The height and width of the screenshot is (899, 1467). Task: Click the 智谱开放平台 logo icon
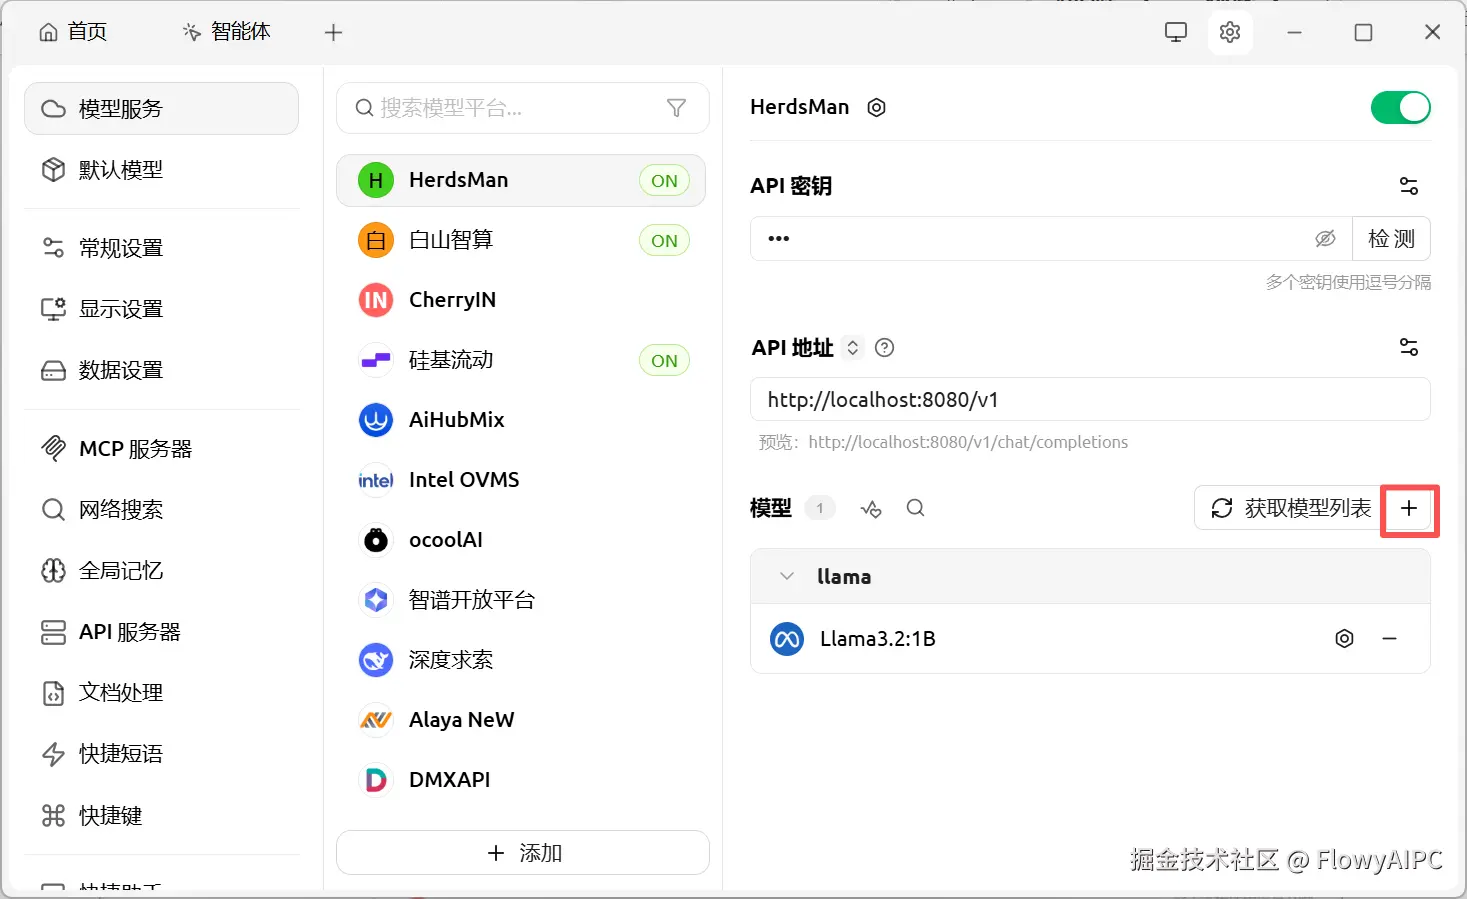[376, 600]
